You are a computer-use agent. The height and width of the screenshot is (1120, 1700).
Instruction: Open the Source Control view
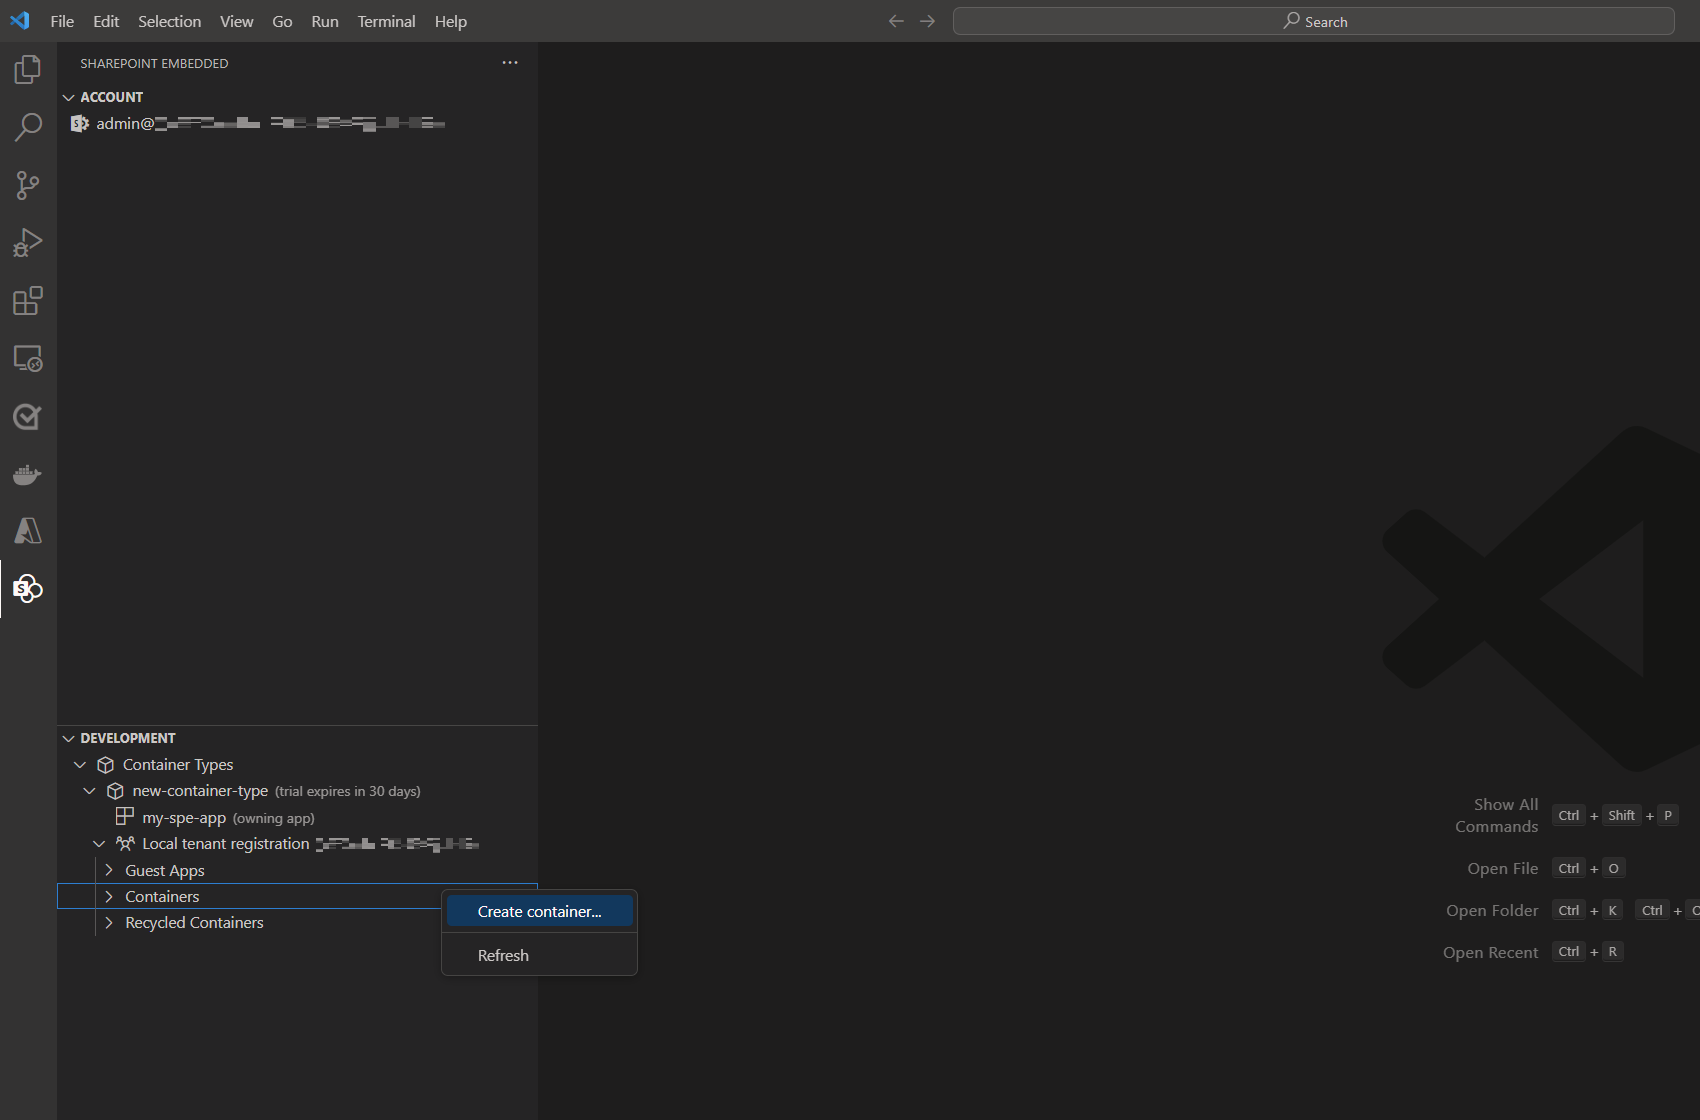coord(27,185)
